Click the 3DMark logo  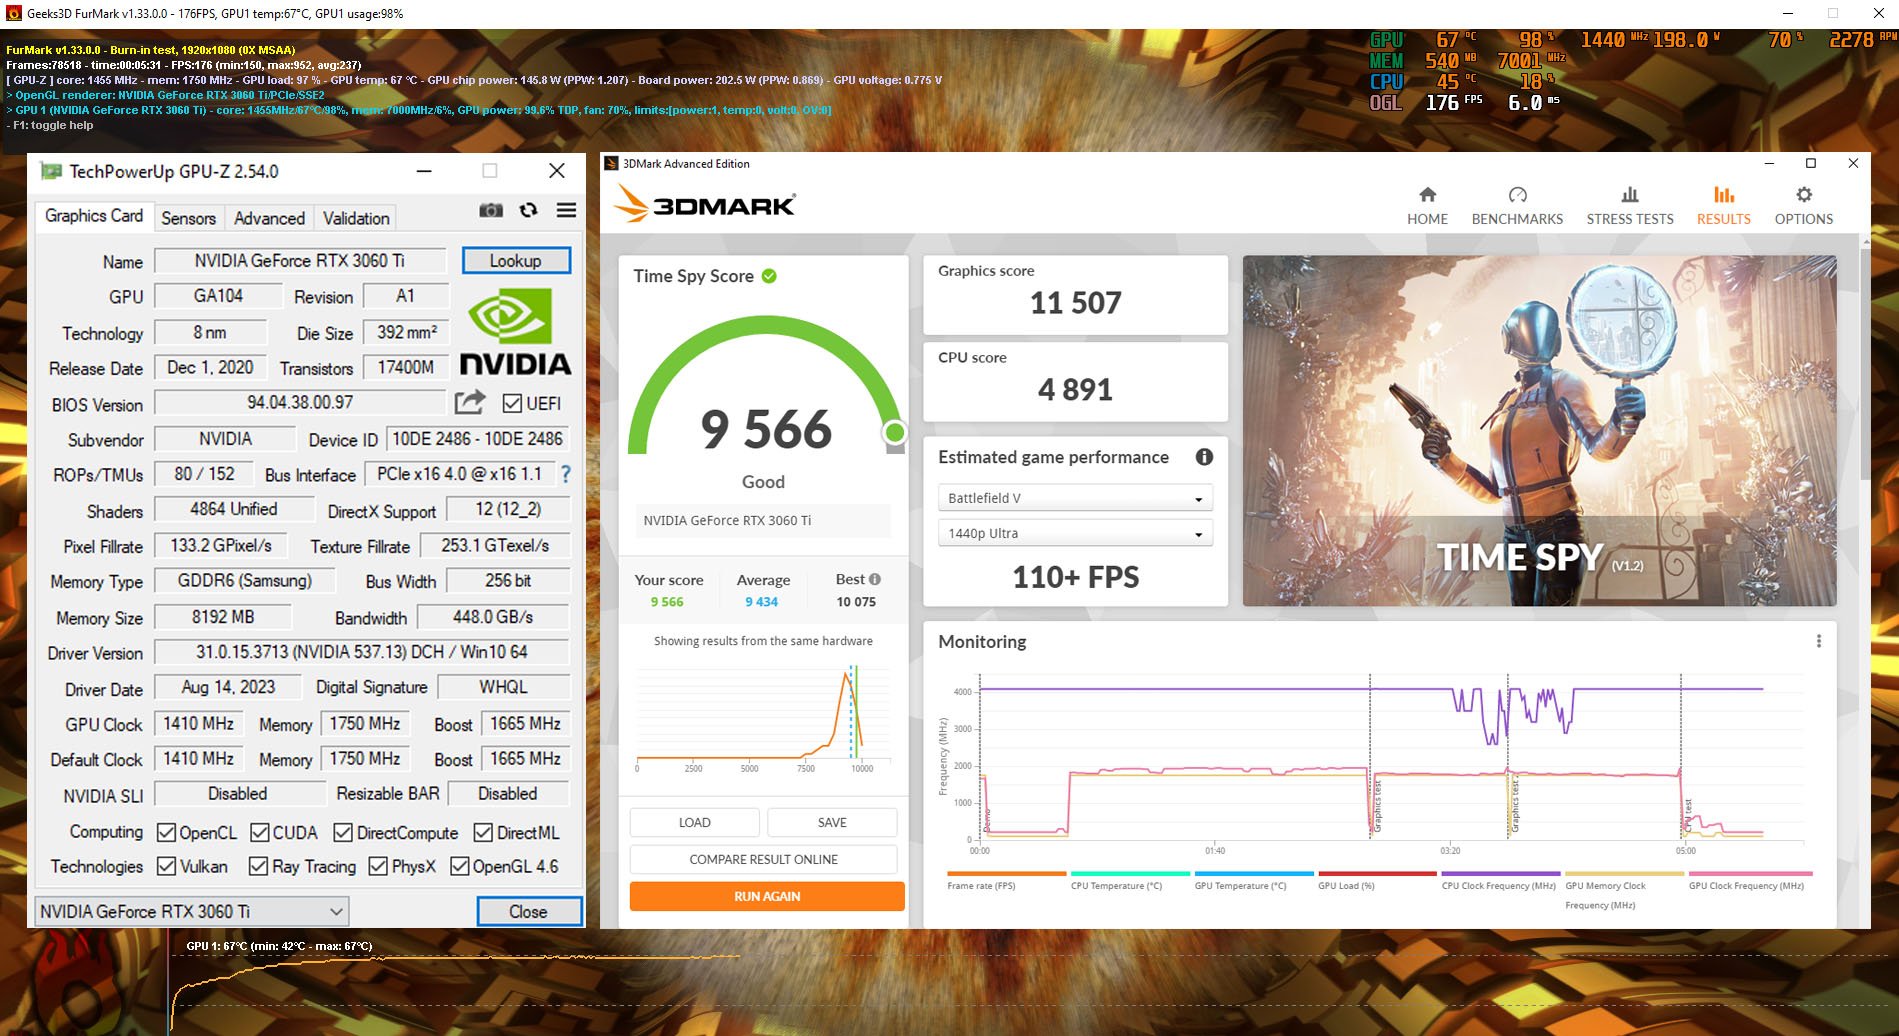pyautogui.click(x=705, y=204)
